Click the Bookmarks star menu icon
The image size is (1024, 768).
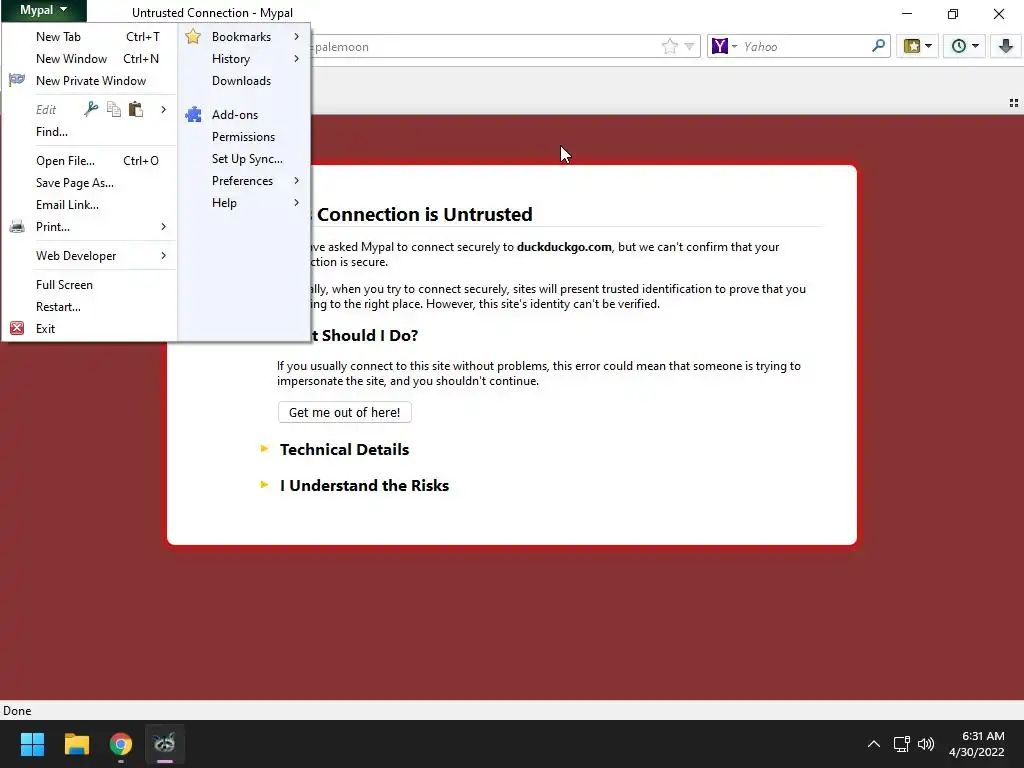coord(193,37)
